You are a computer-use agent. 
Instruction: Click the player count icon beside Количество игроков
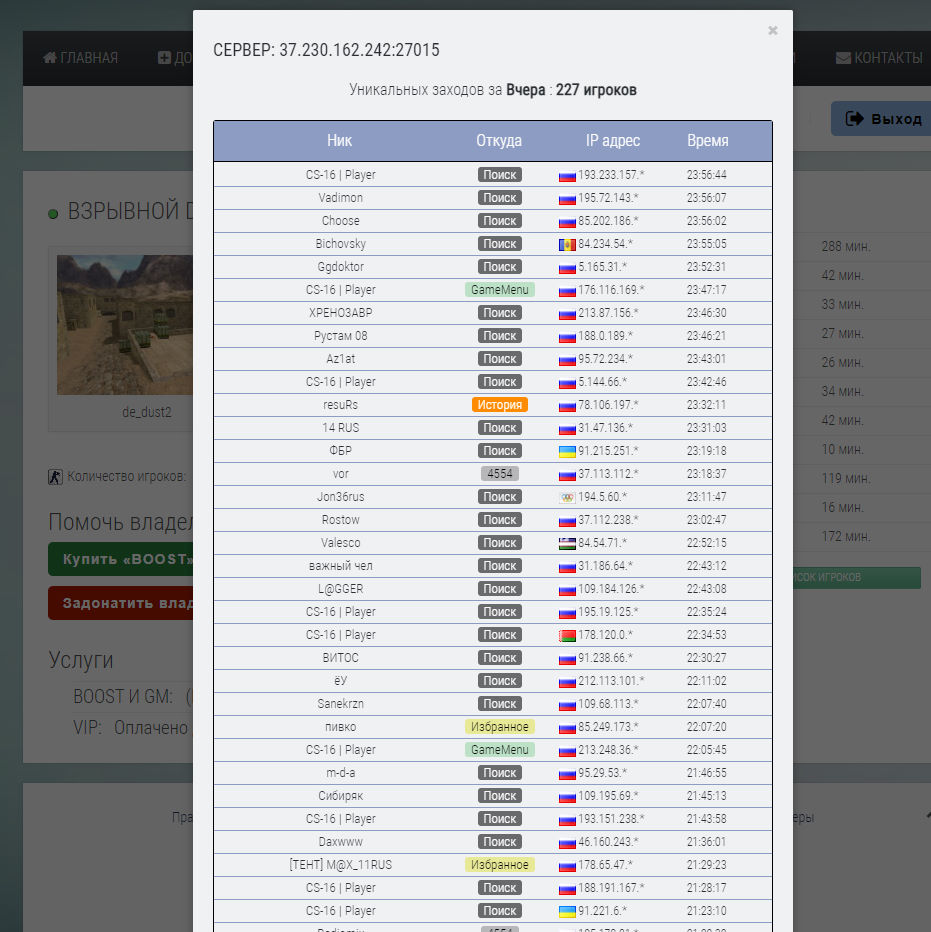click(55, 477)
